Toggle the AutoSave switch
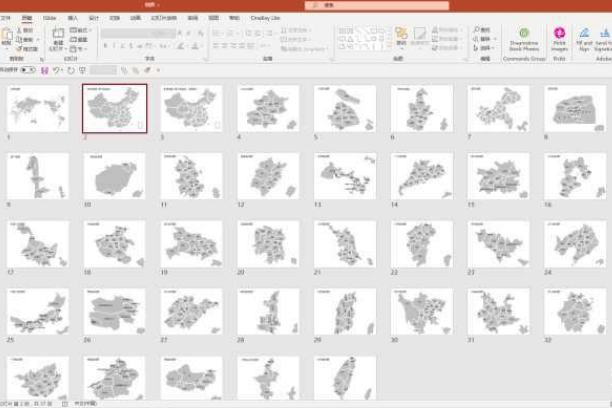The width and height of the screenshot is (612, 408). coord(28,70)
